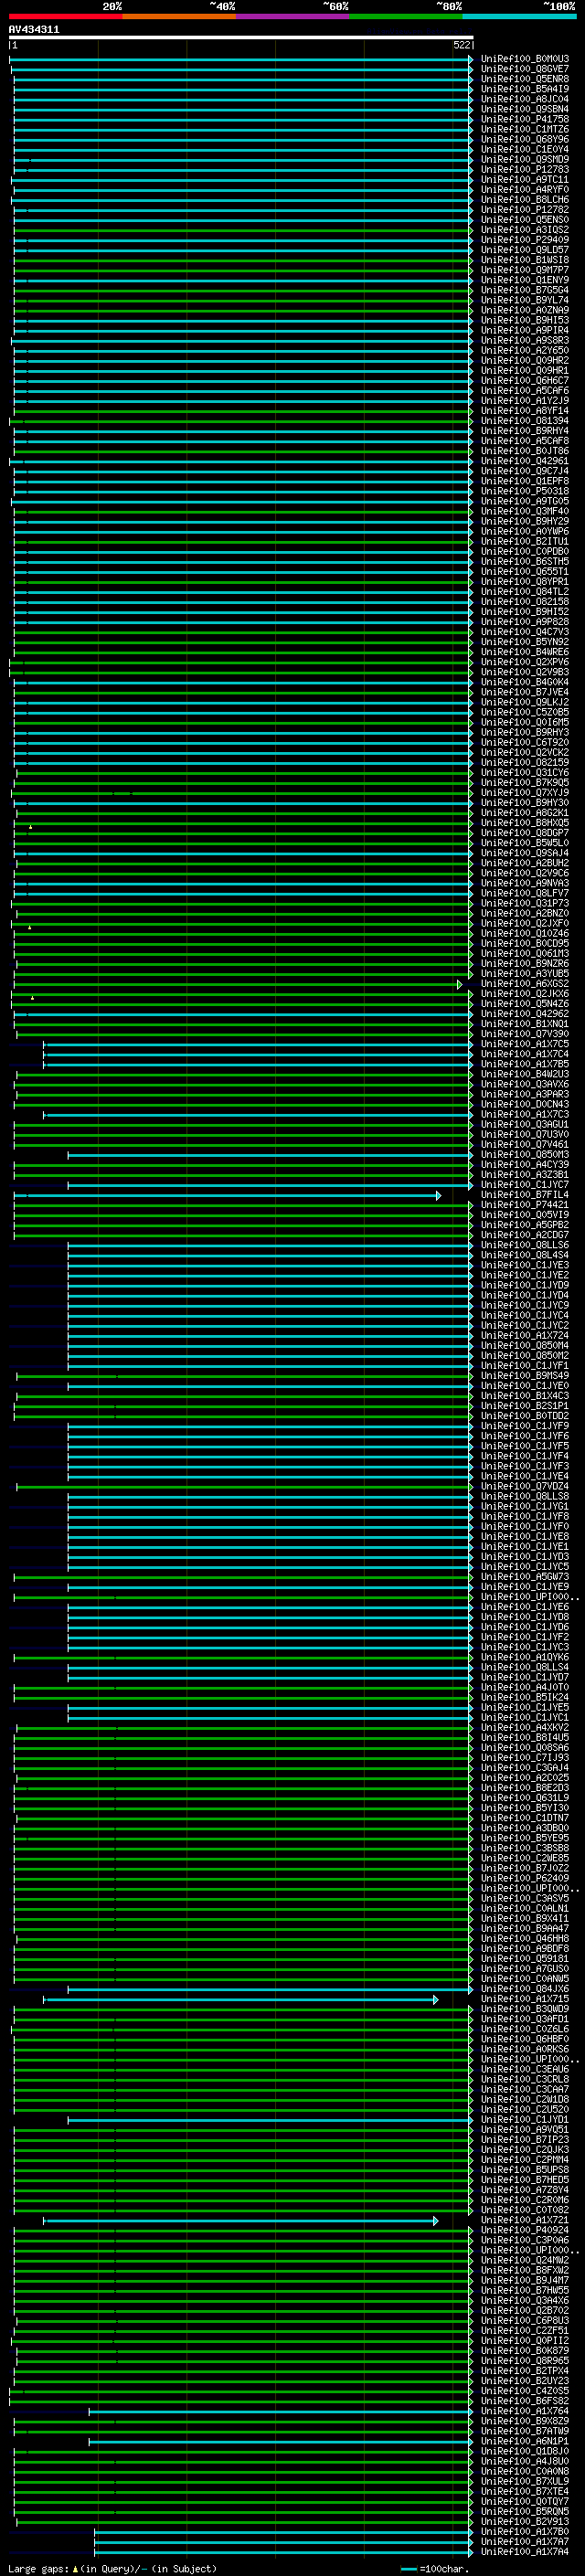585x2576 pixels.
Task: Click the query name AV434311
Action: click(x=34, y=30)
